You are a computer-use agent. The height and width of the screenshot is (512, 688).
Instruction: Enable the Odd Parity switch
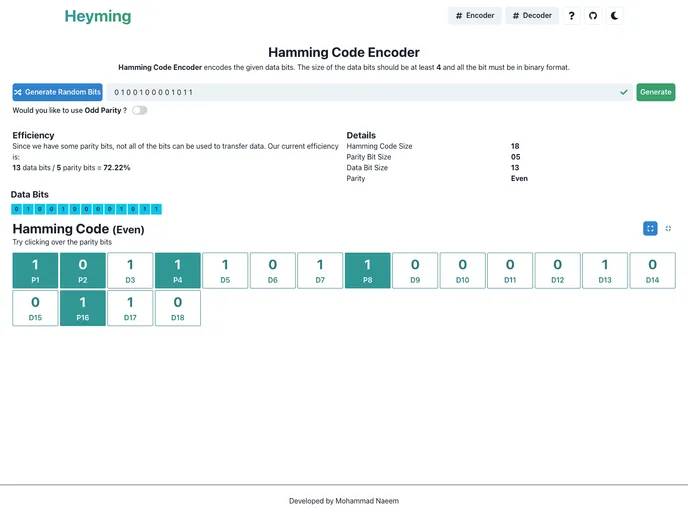(140, 110)
